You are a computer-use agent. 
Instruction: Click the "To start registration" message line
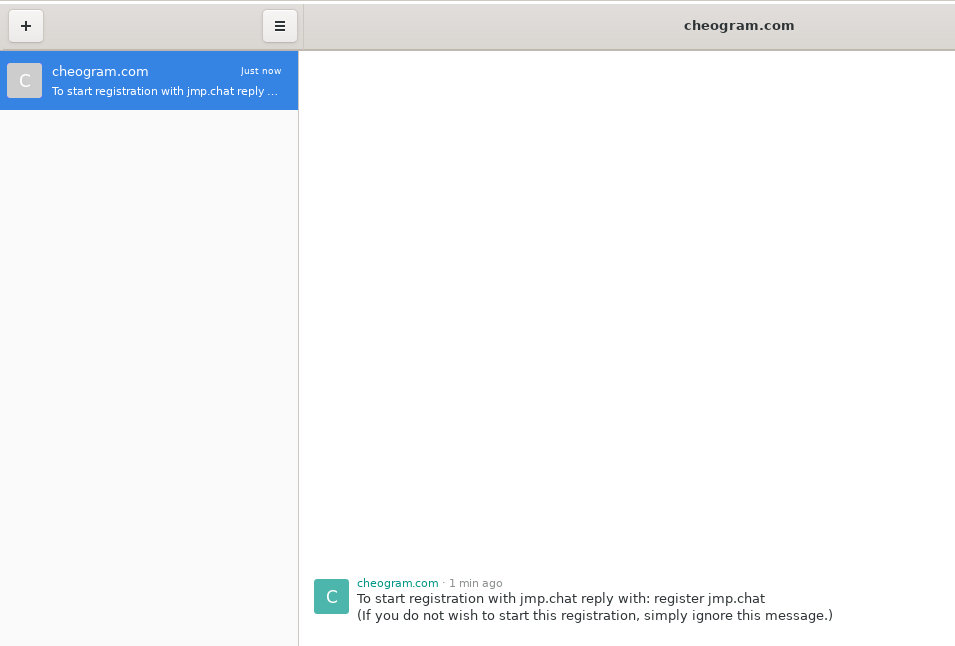[500, 599]
